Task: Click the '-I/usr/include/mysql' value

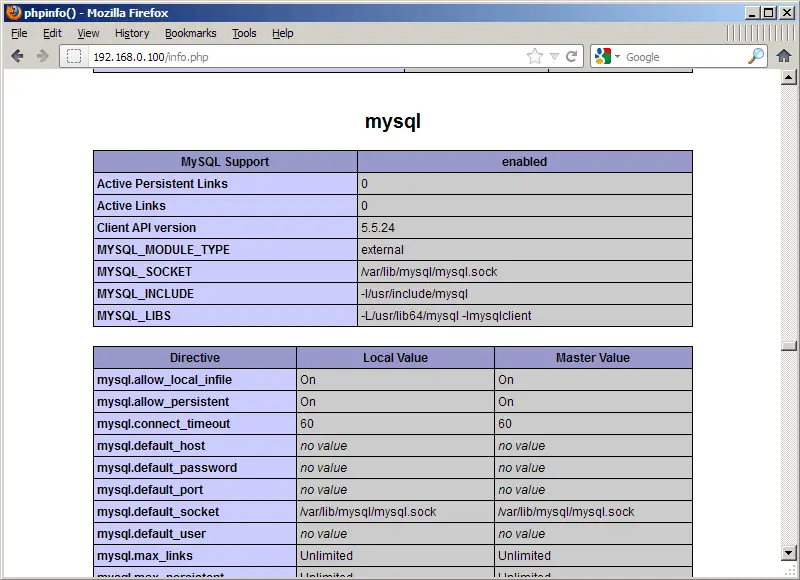Action: 414,294
